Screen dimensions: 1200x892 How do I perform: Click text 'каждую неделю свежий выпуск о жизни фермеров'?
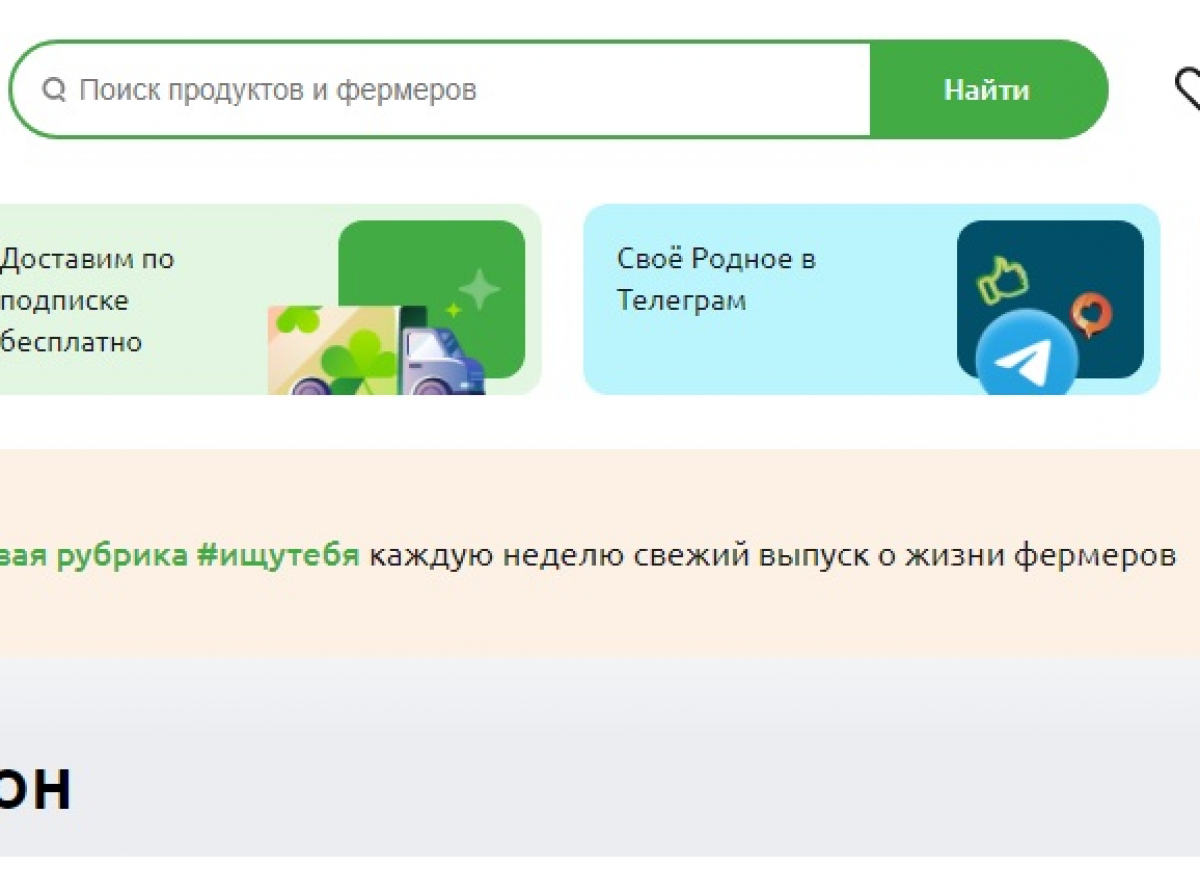pyautogui.click(x=772, y=555)
